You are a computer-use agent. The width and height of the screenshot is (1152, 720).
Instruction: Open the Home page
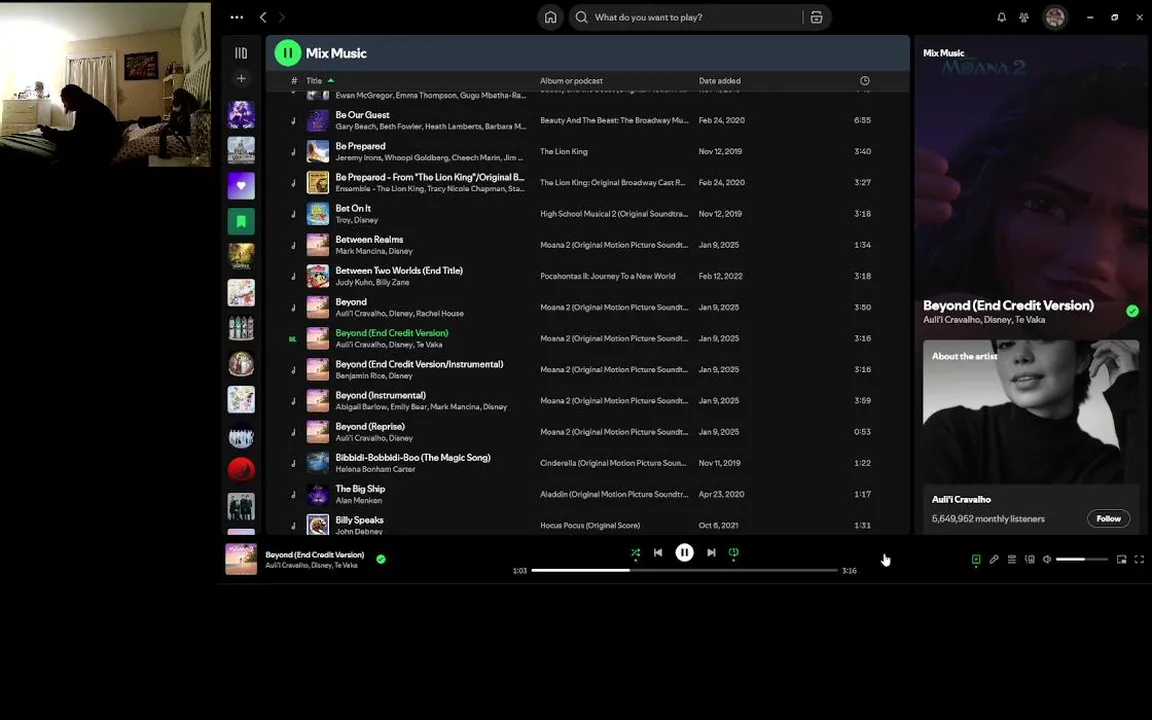point(550,17)
